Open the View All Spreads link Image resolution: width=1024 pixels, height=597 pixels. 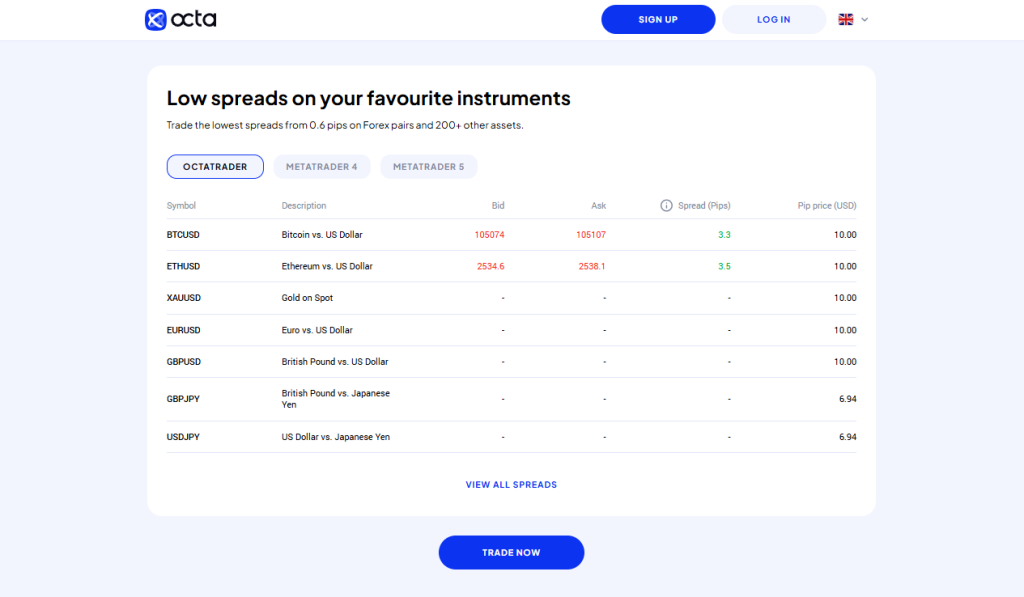click(x=511, y=485)
